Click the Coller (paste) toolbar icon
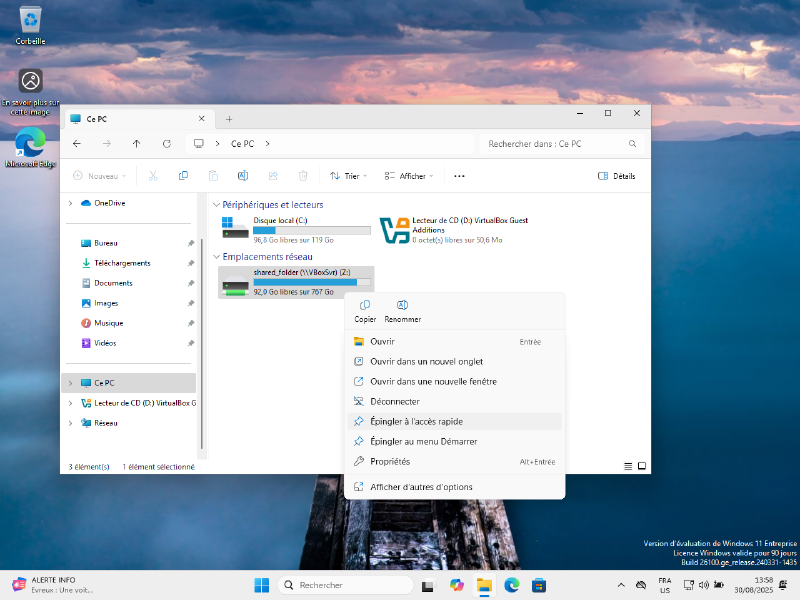Image resolution: width=800 pixels, height=600 pixels. 214,175
